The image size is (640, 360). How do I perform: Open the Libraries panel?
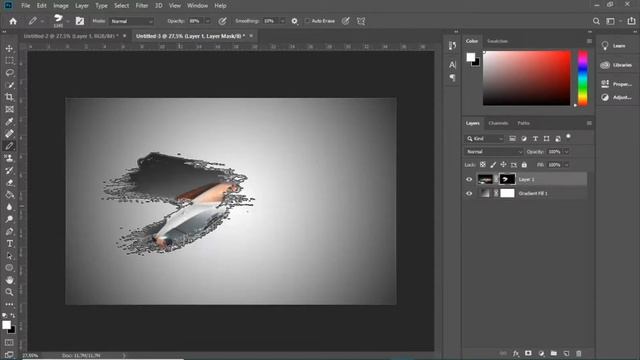click(x=617, y=65)
